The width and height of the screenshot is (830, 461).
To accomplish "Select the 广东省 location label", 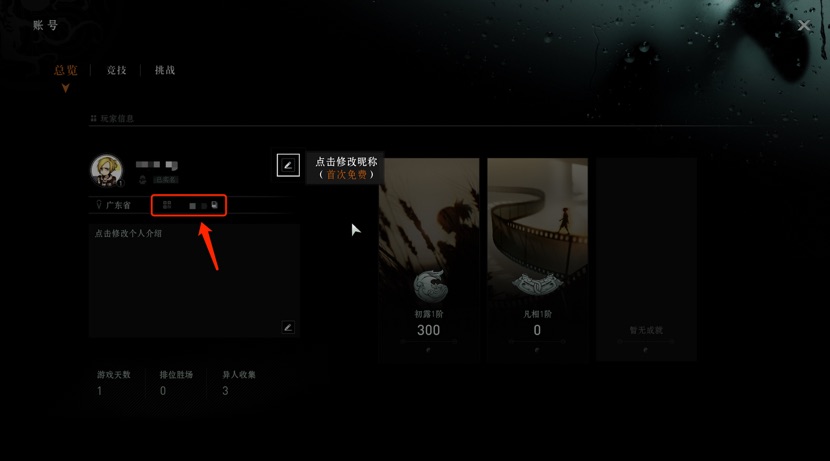I will pos(118,205).
